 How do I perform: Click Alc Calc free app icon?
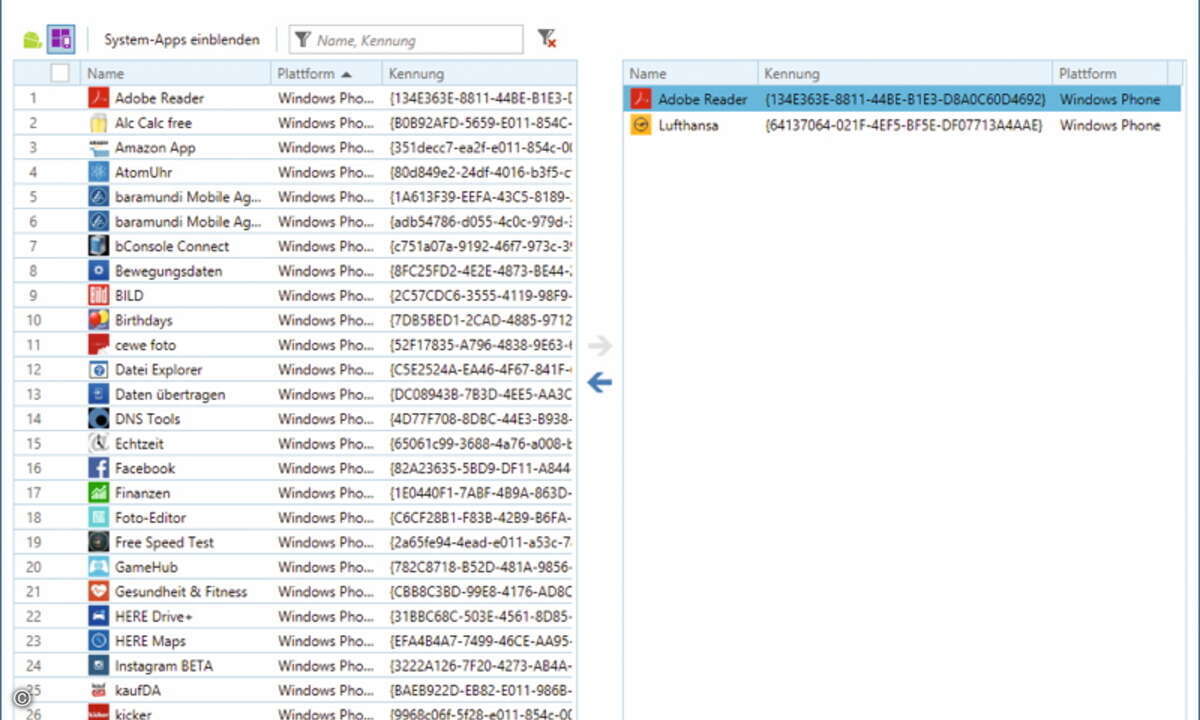98,123
